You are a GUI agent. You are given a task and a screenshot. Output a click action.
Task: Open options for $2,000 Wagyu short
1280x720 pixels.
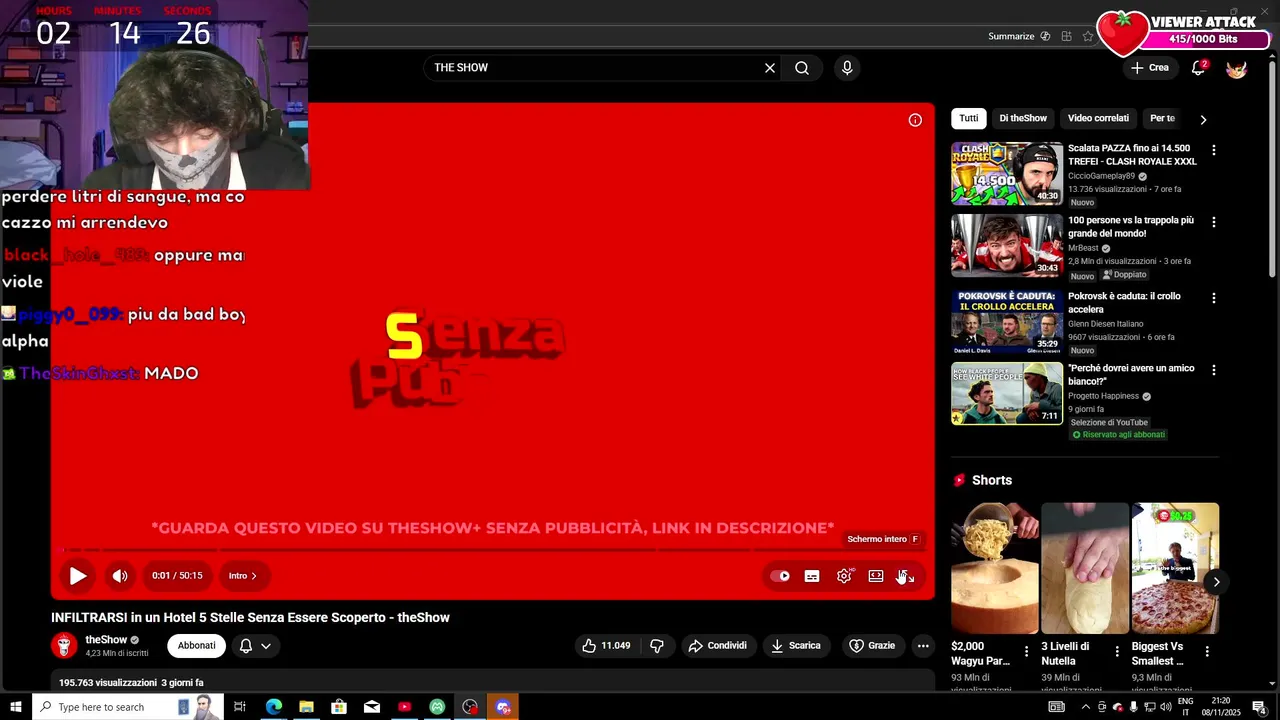[x=1026, y=652]
